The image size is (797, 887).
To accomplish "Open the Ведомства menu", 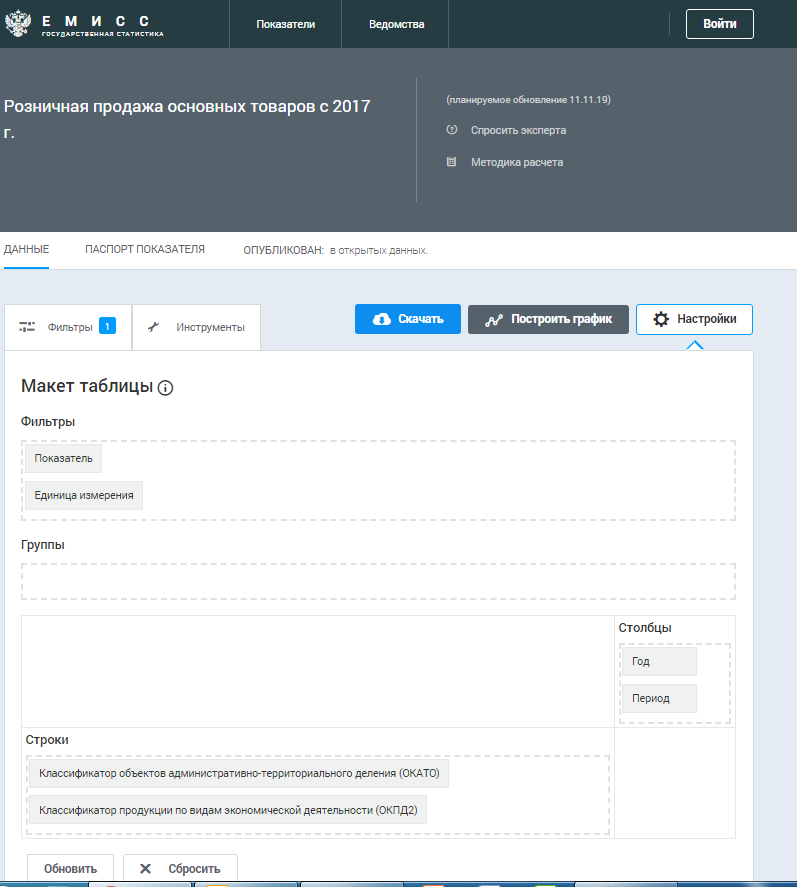I will tap(395, 24).
